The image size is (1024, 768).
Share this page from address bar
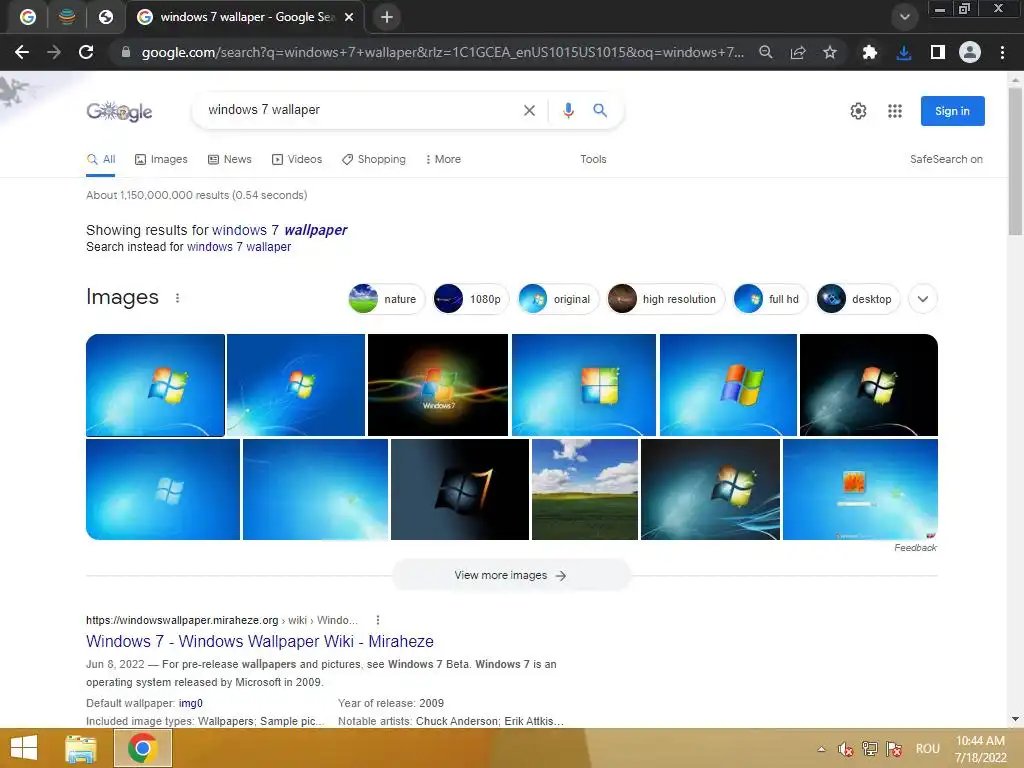coord(798,52)
